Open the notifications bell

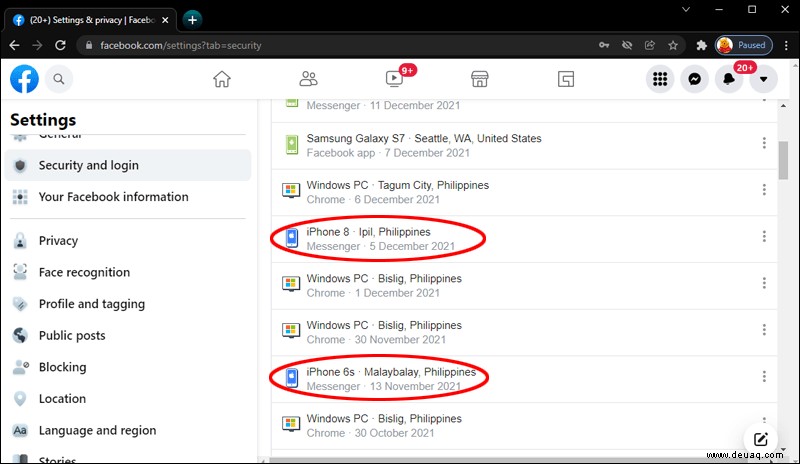pos(729,79)
